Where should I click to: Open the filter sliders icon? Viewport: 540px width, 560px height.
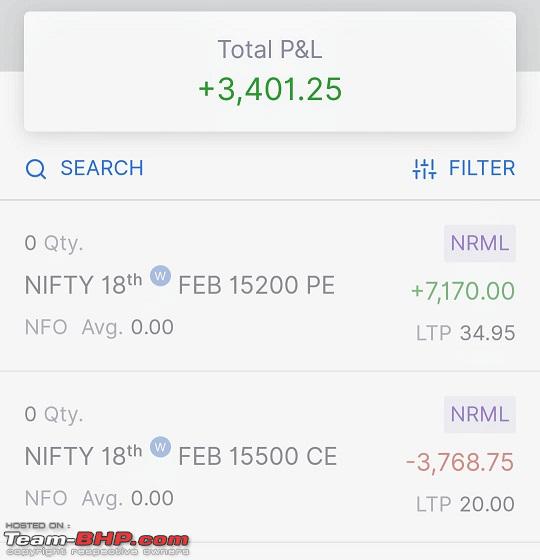tap(424, 169)
